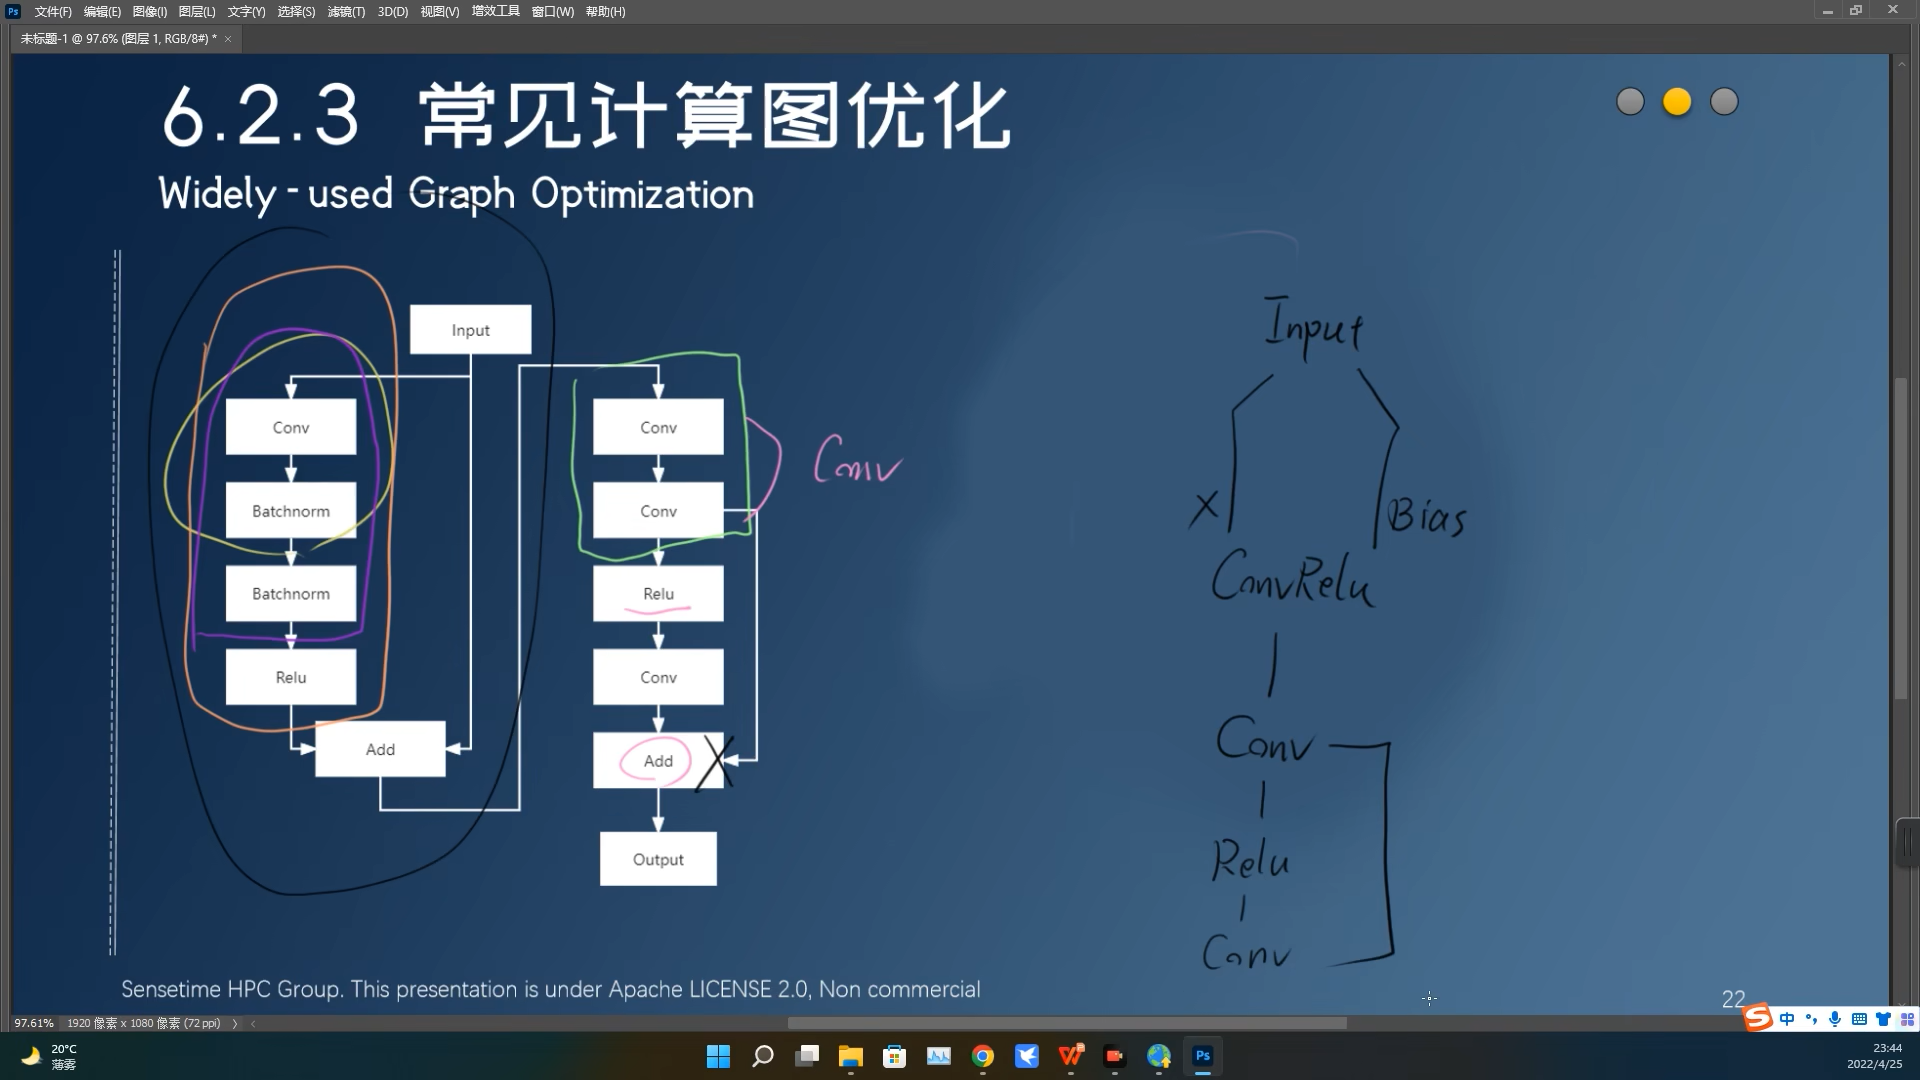Click the Photoshop logo icon in menu bar
This screenshot has width=1920, height=1080.
[x=13, y=11]
